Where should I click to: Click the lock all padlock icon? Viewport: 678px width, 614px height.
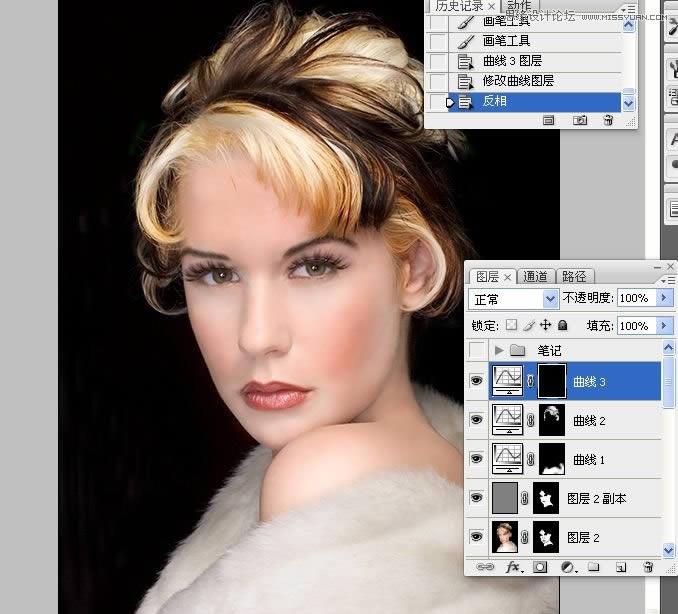coord(563,325)
